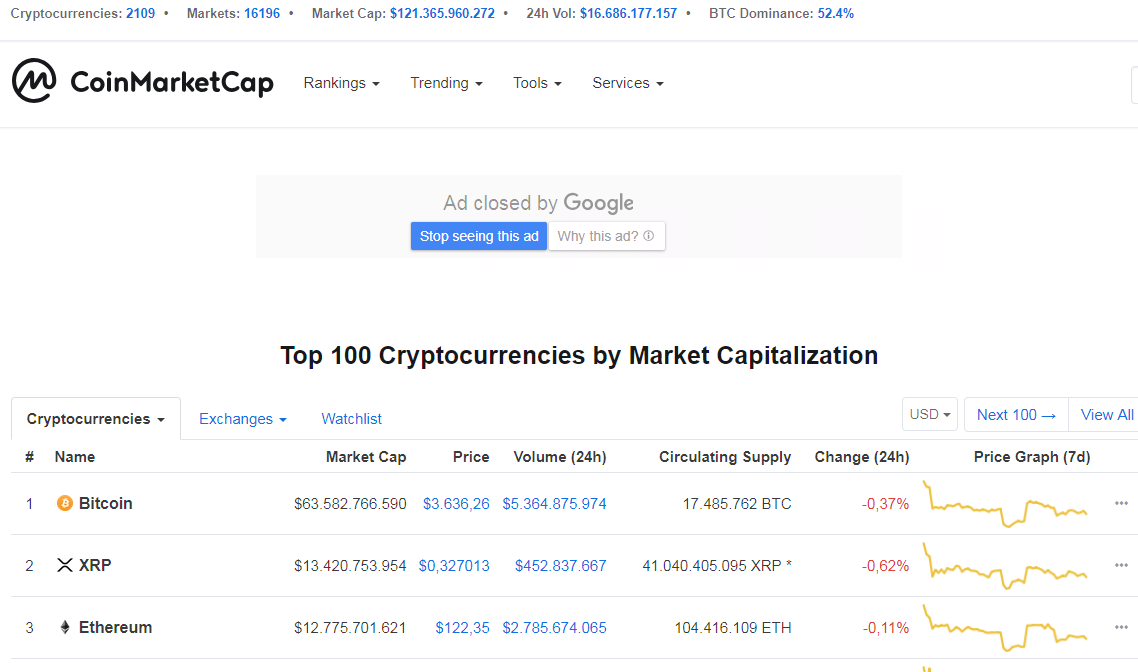Click the View All button
1138x672 pixels.
(1106, 414)
